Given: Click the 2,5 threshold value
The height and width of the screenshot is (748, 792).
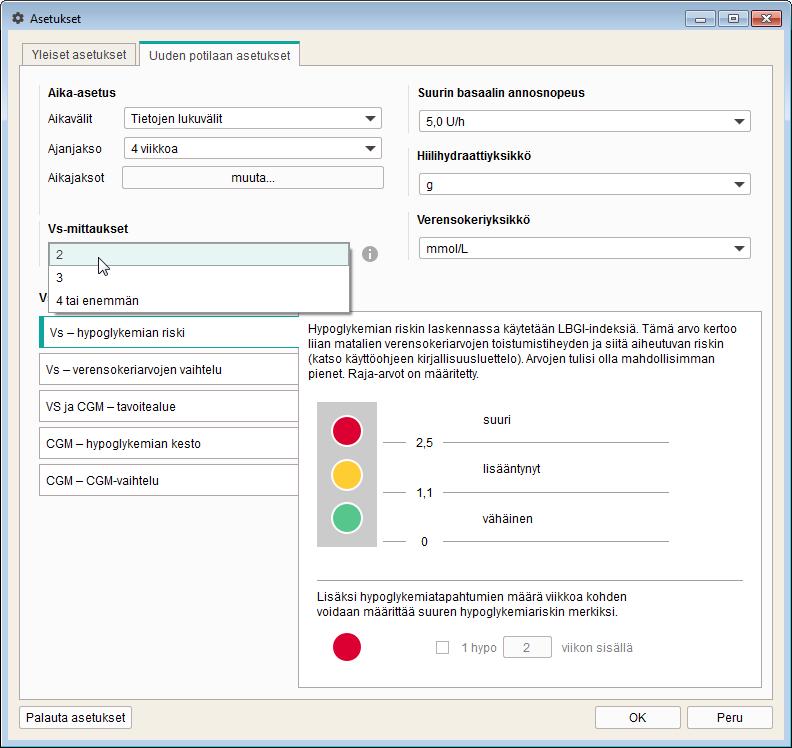Looking at the screenshot, I should click(x=424, y=443).
